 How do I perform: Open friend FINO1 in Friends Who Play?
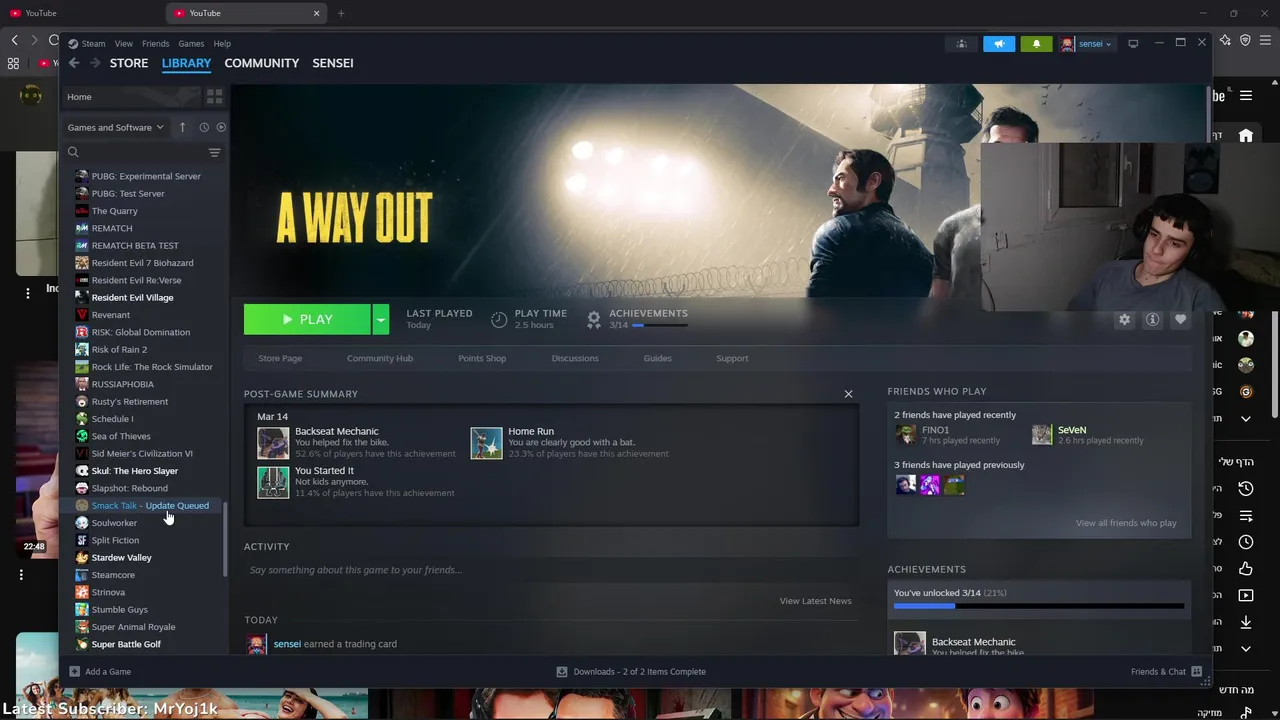[x=947, y=435]
